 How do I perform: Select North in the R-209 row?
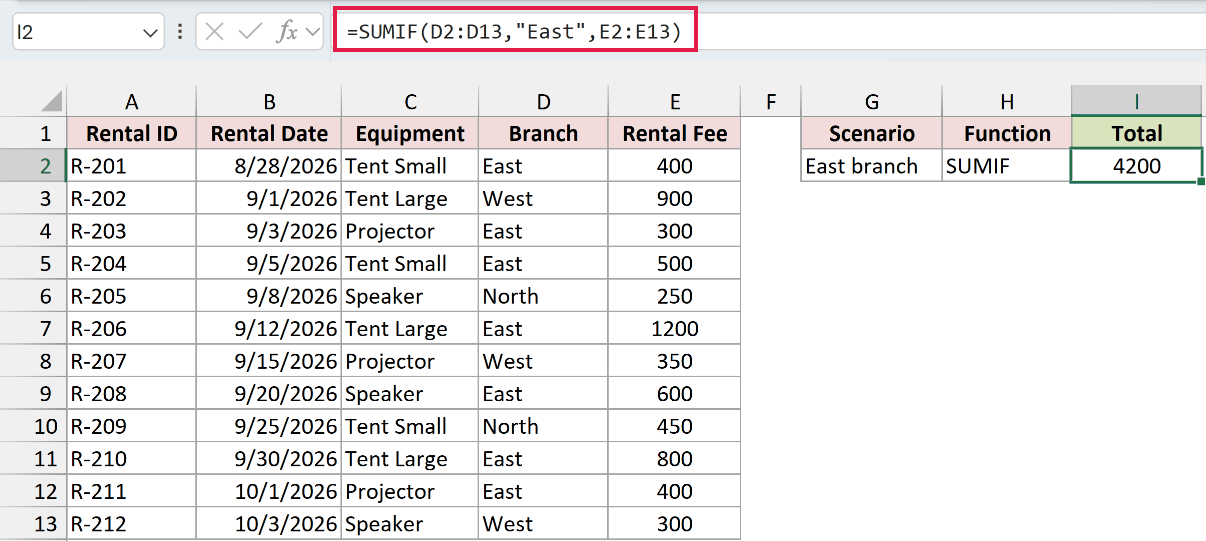543,426
